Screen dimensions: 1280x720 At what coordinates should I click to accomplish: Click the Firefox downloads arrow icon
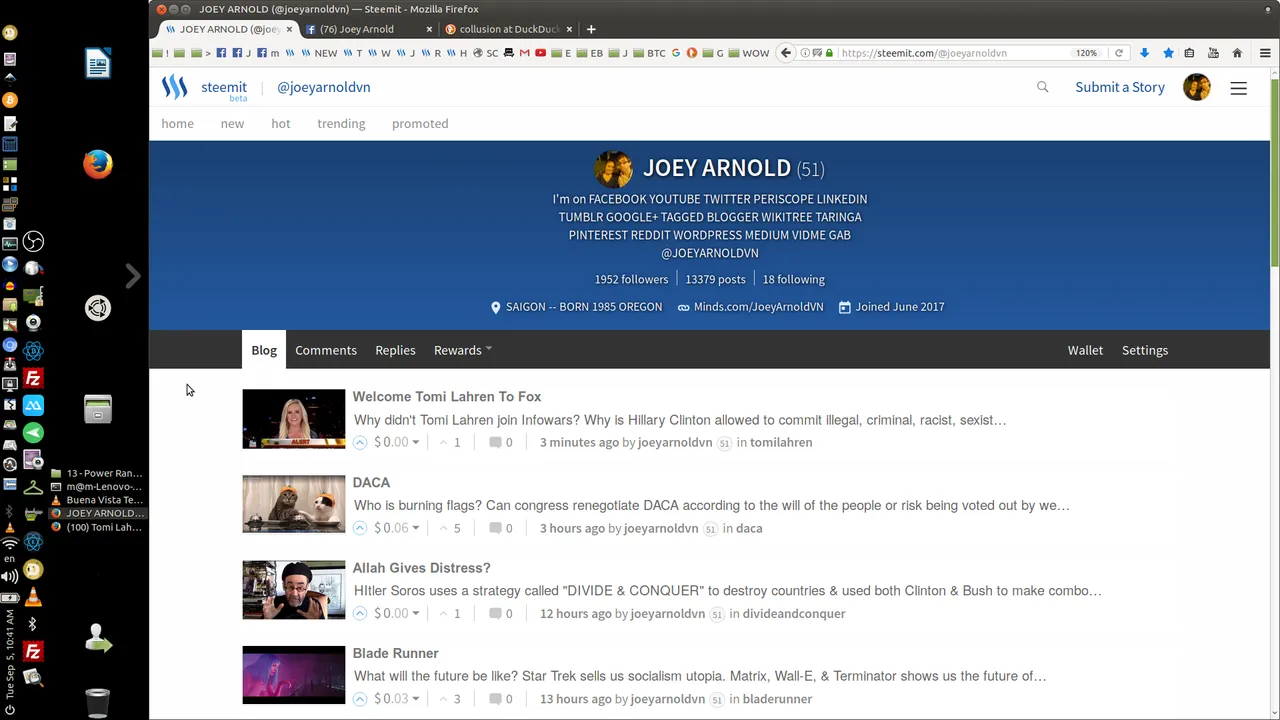[1144, 53]
